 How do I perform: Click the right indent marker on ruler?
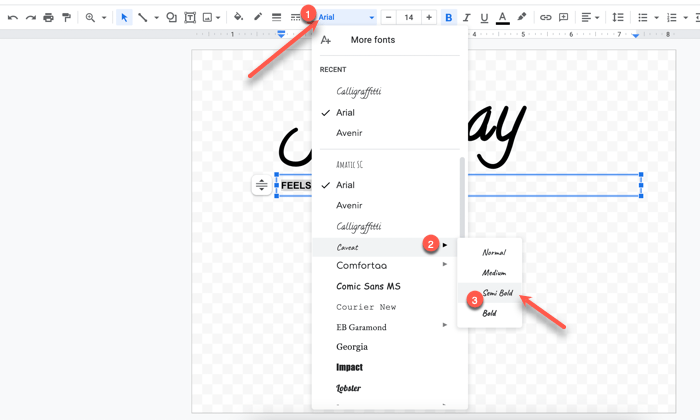coord(635,35)
